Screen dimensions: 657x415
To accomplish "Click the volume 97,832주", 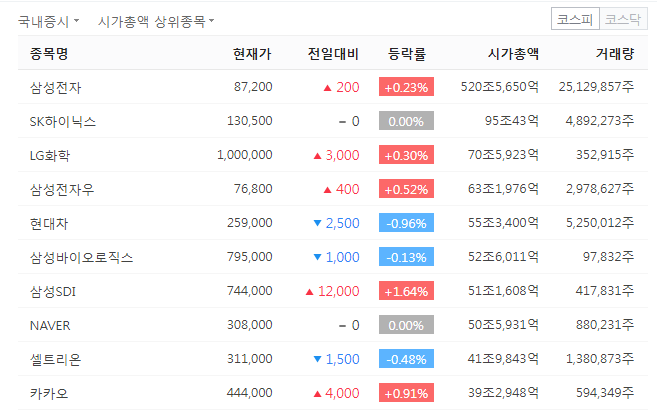I will tap(608, 257).
